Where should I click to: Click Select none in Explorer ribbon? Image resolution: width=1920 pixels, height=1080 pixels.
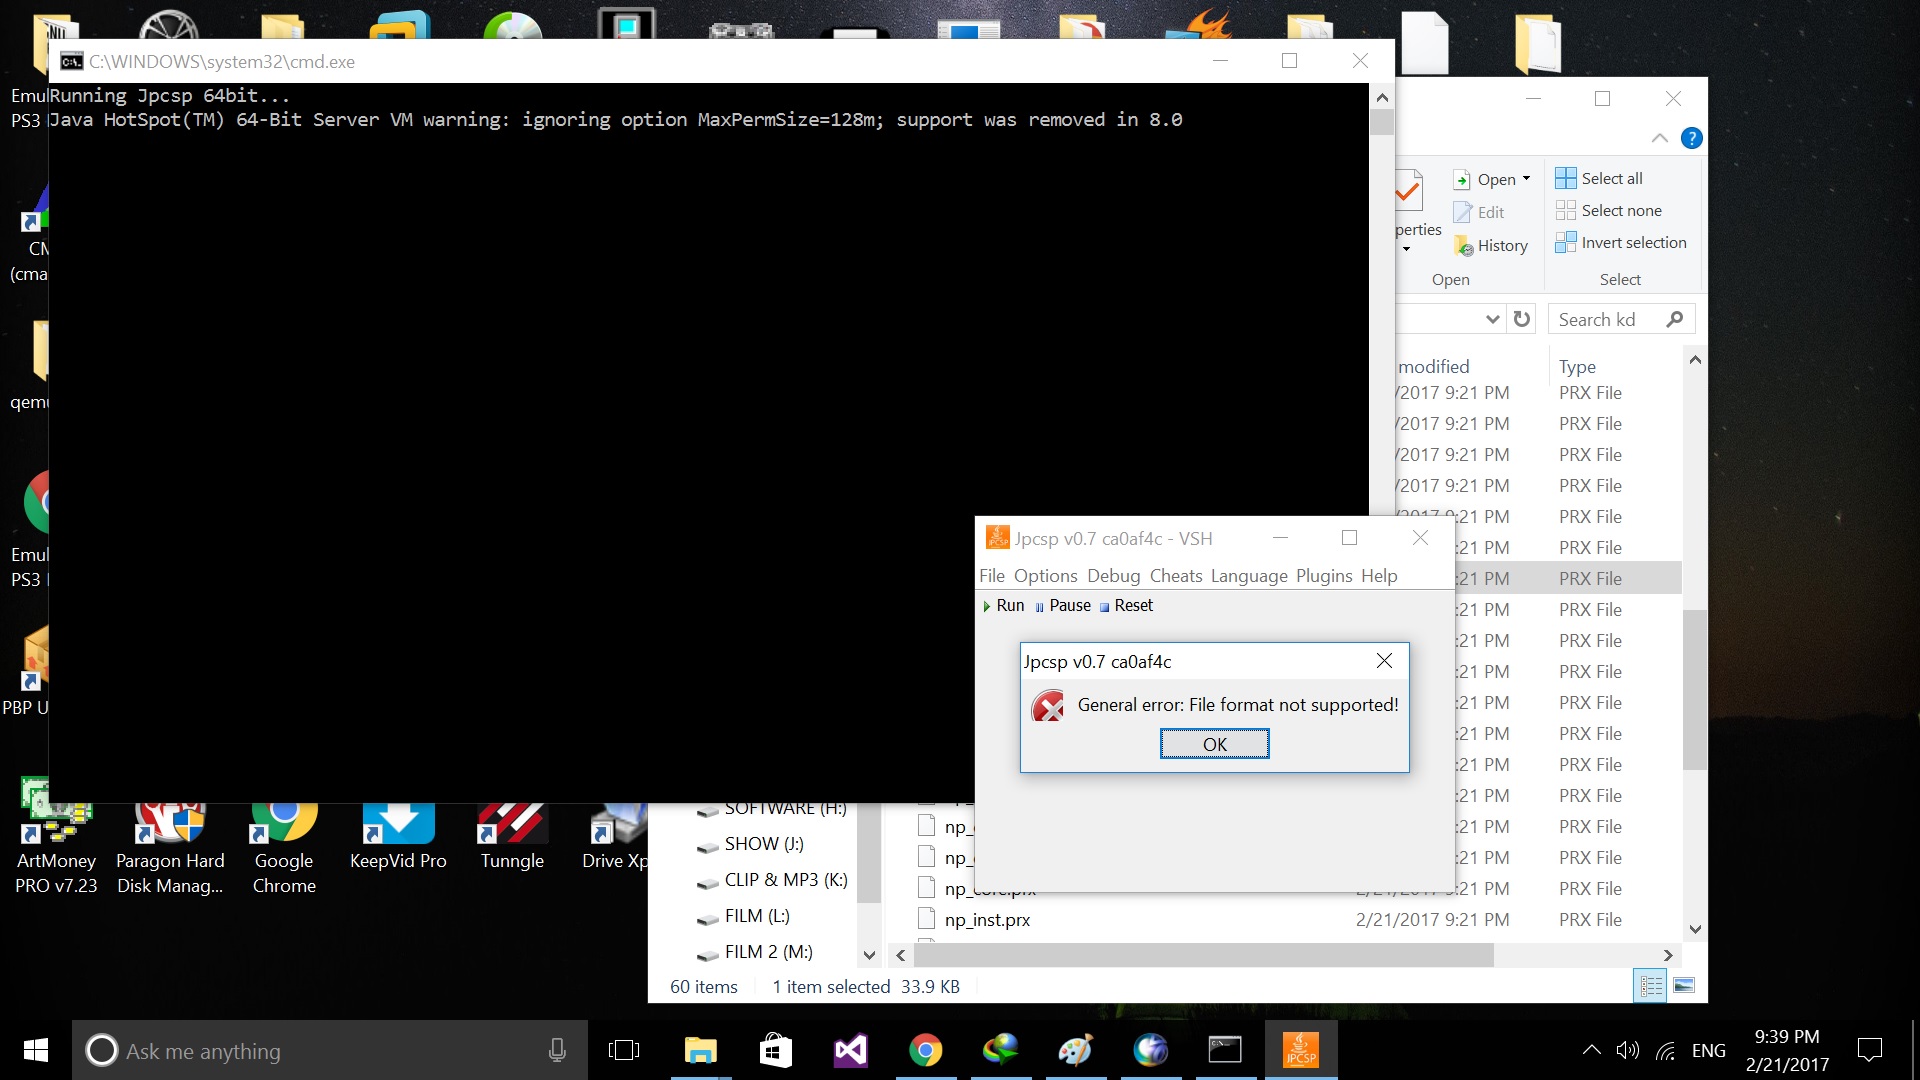(x=1608, y=210)
